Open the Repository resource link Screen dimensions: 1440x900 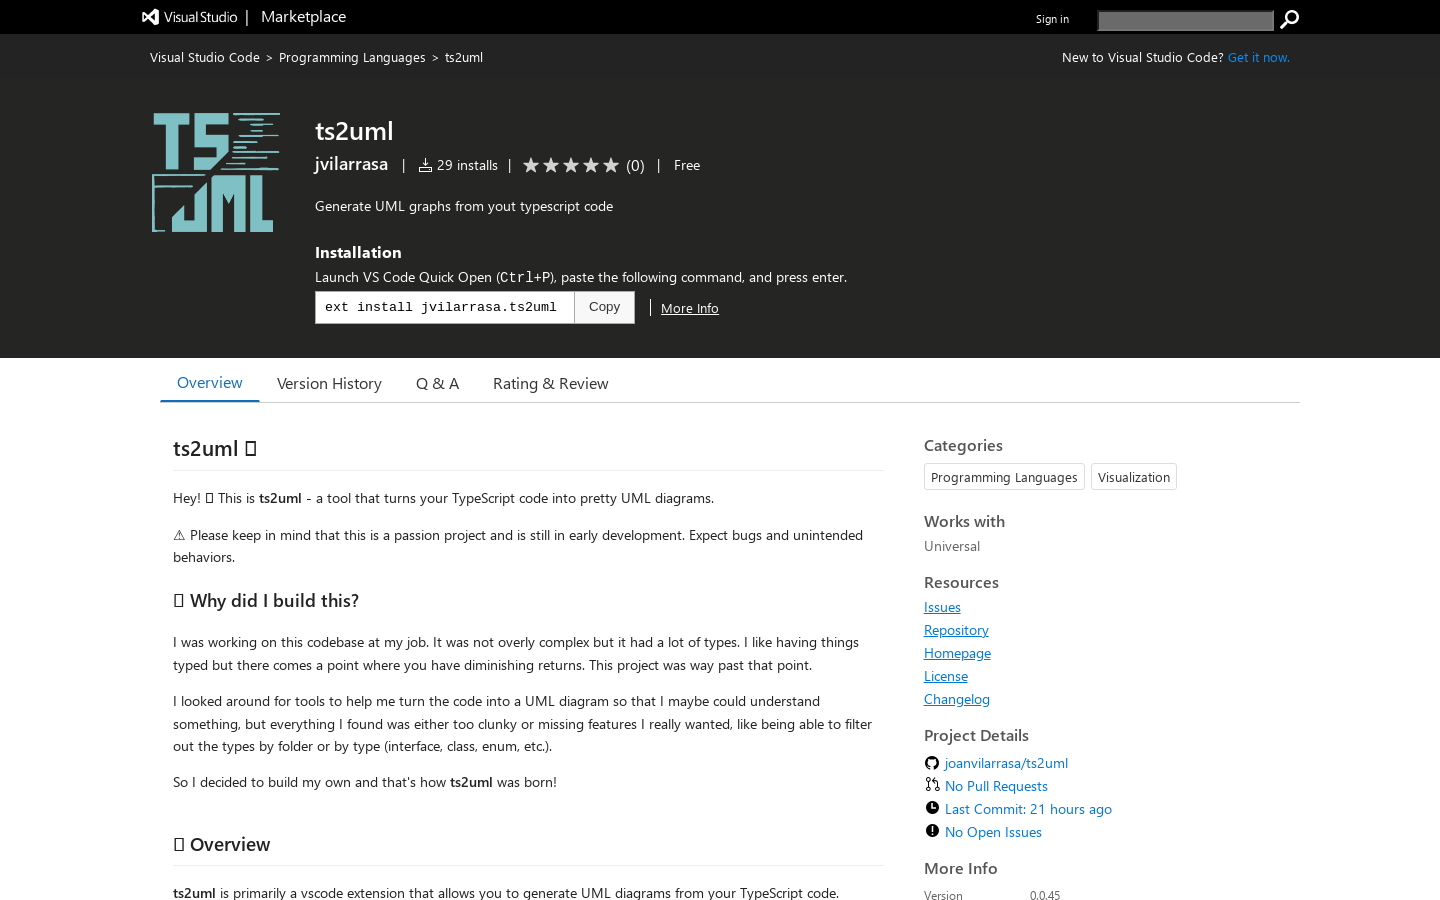(x=956, y=630)
